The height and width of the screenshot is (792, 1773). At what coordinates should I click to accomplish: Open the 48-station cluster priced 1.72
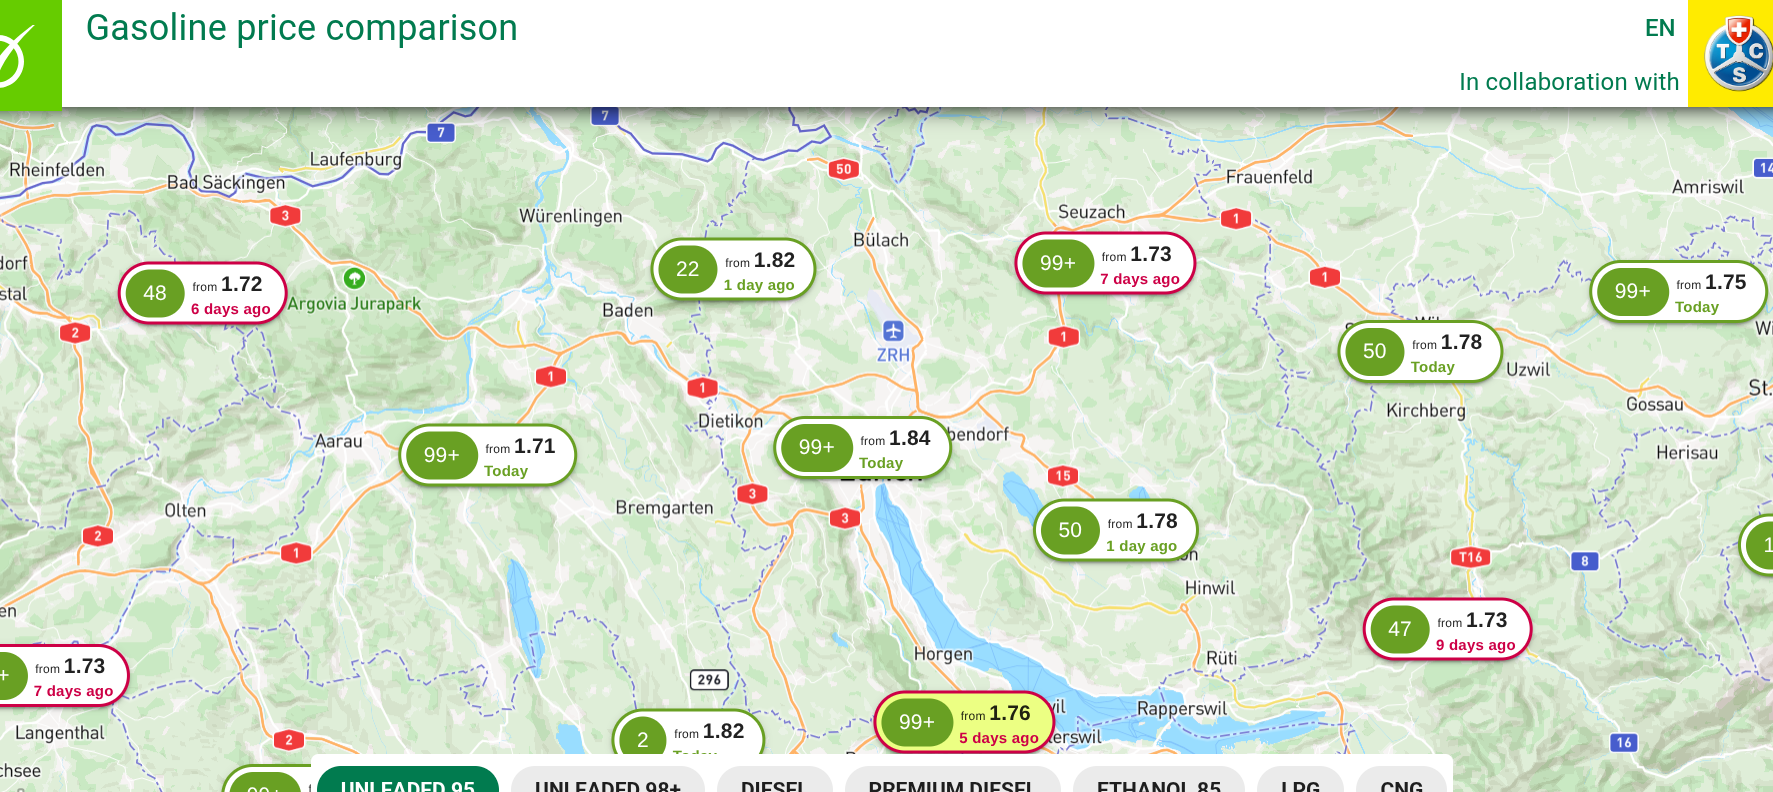pos(203,294)
